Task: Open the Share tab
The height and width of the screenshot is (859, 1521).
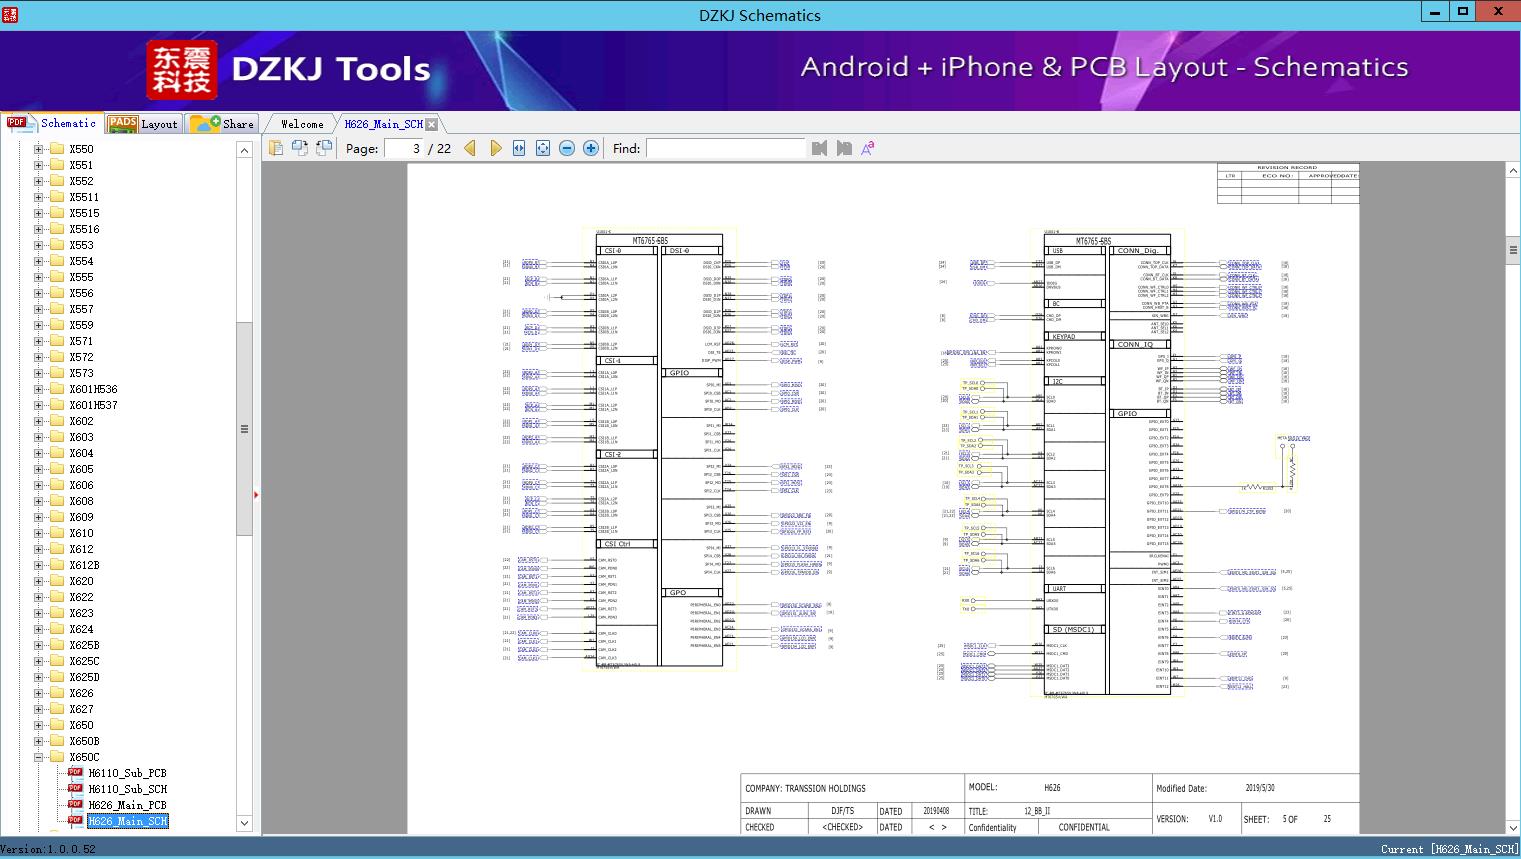Action: [x=222, y=124]
